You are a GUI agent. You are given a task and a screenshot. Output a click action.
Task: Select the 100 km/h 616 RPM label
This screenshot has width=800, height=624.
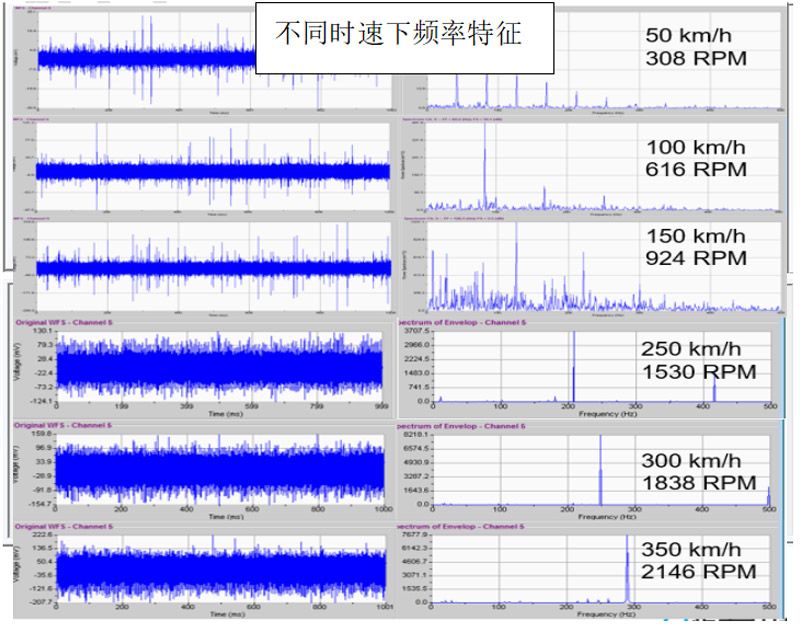(696, 159)
